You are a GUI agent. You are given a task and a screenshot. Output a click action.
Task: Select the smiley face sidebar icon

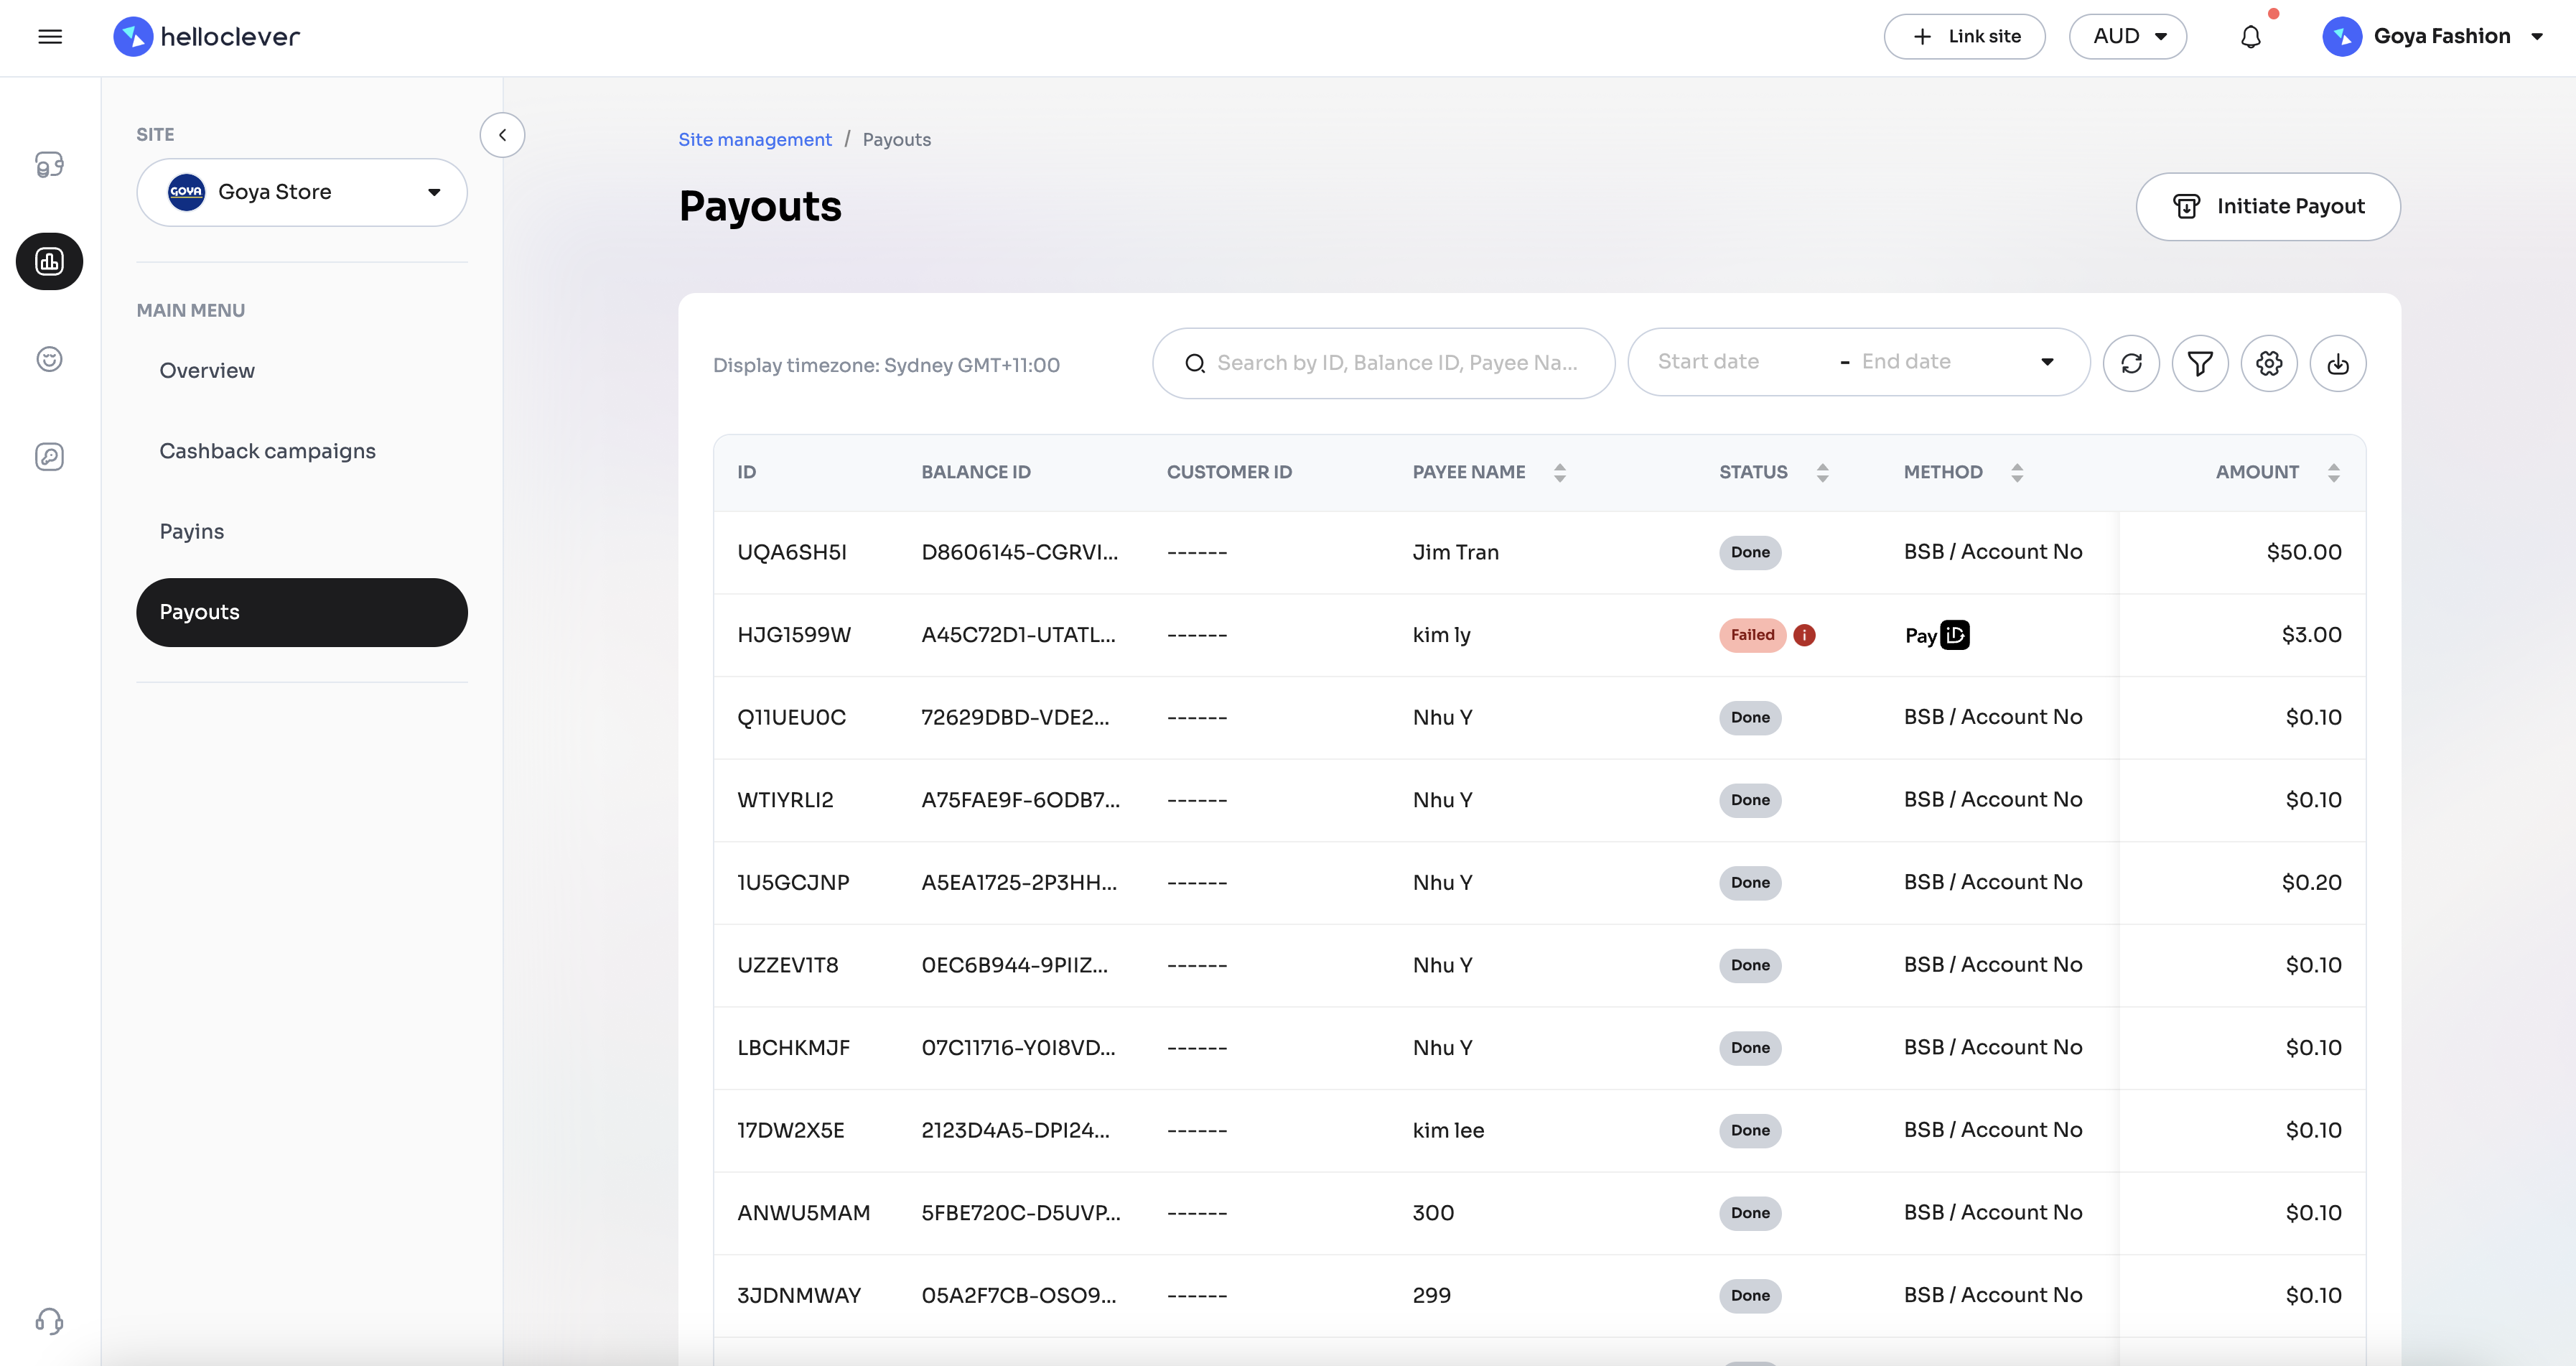pos(49,359)
